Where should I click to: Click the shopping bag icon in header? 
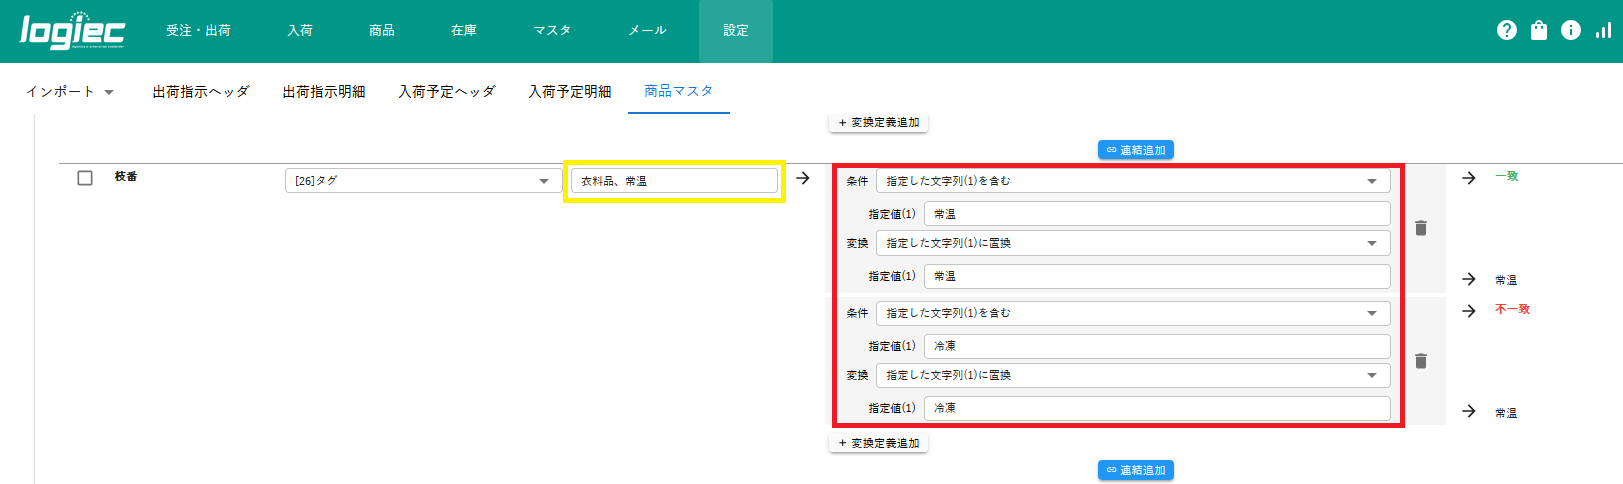click(x=1538, y=31)
